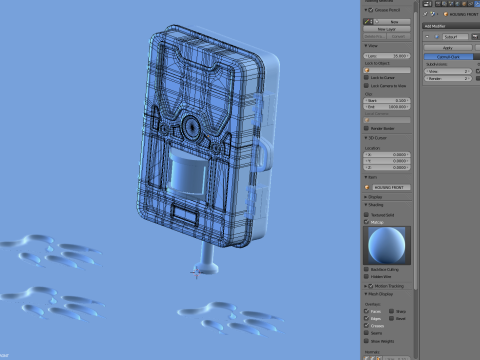Expand the Motion Tracking panel

click(x=366, y=286)
